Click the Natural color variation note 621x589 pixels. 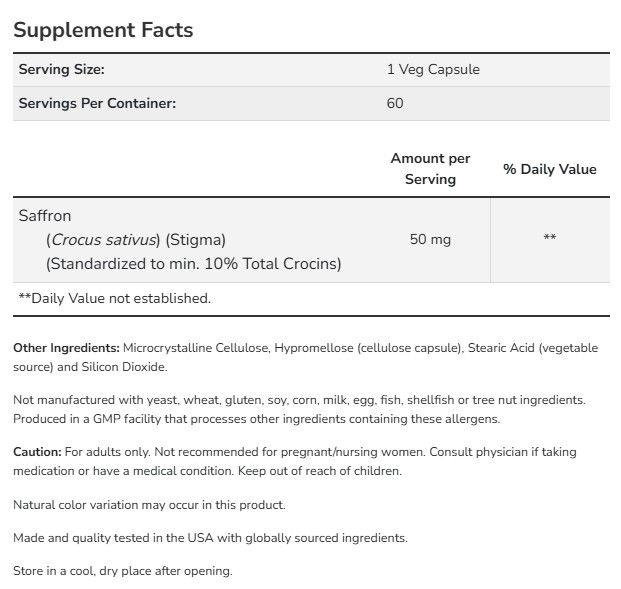149,505
